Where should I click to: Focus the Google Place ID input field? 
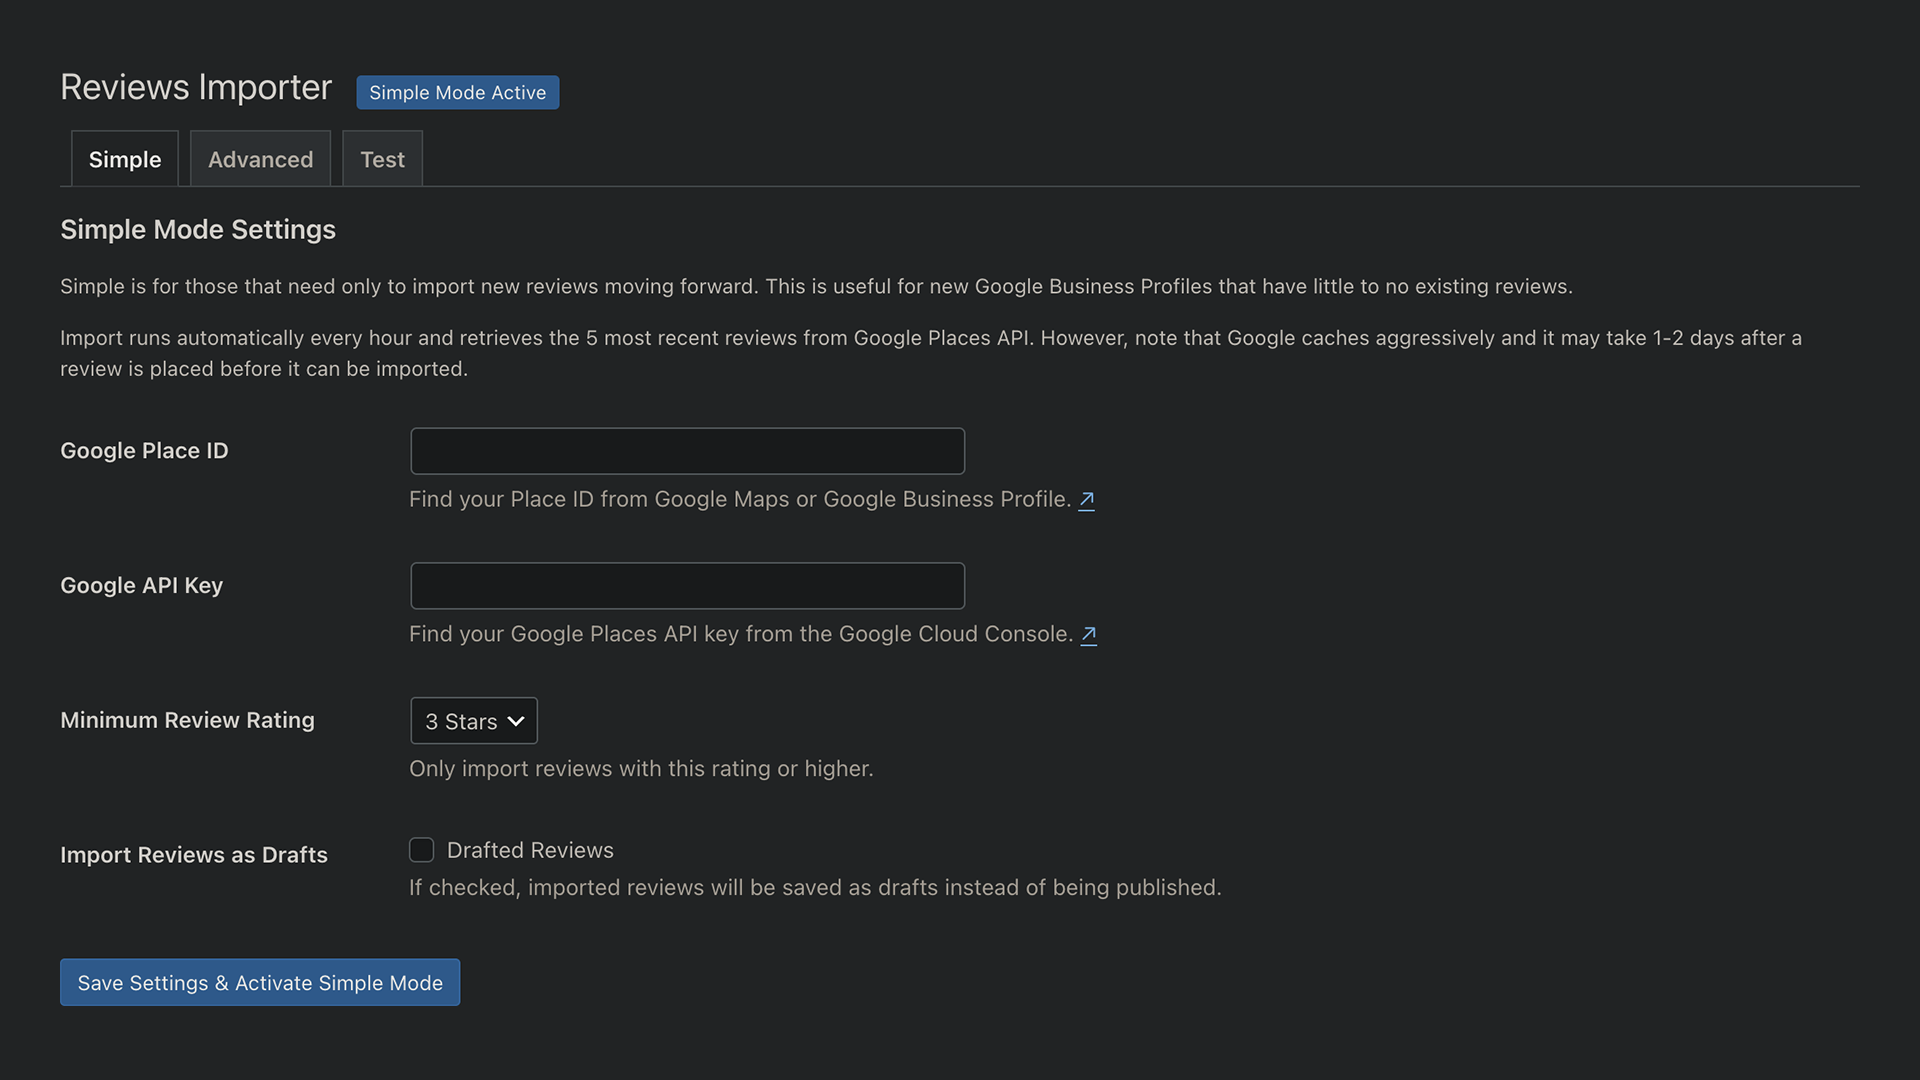click(687, 451)
